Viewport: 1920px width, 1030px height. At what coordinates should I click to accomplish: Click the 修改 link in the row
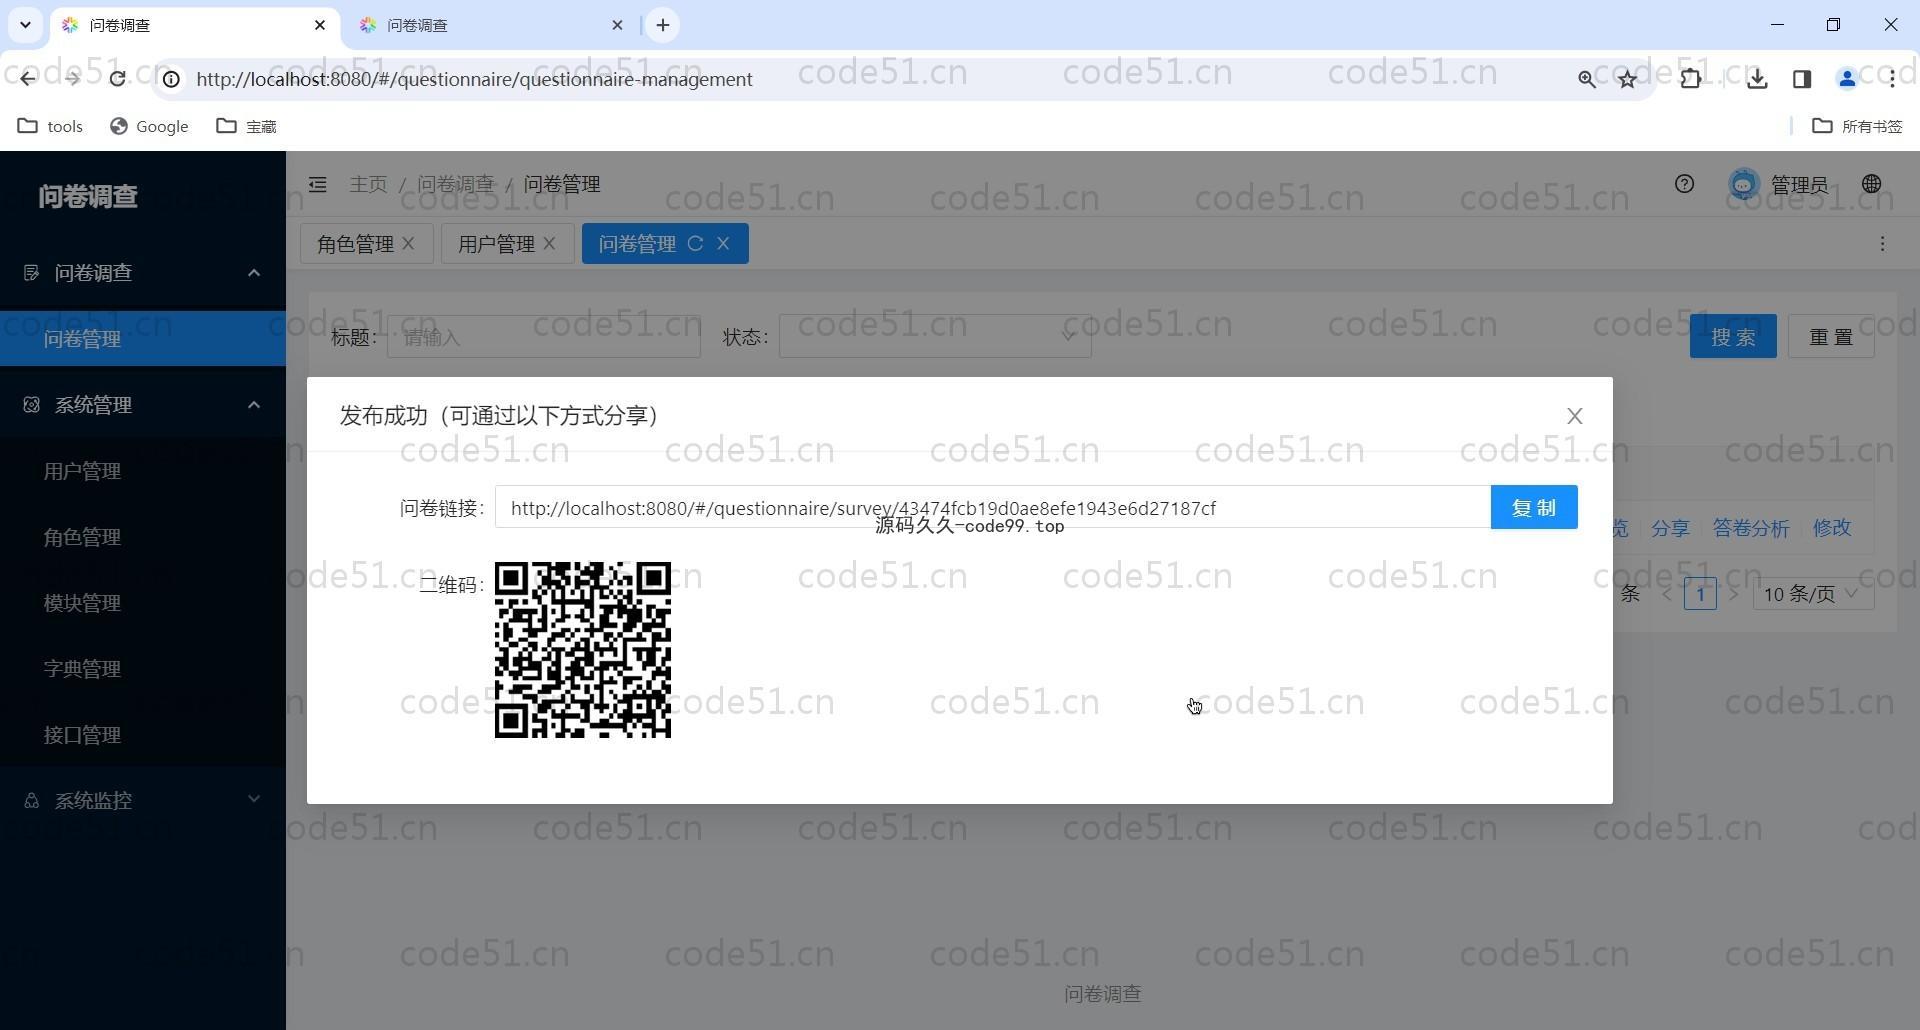[1832, 528]
